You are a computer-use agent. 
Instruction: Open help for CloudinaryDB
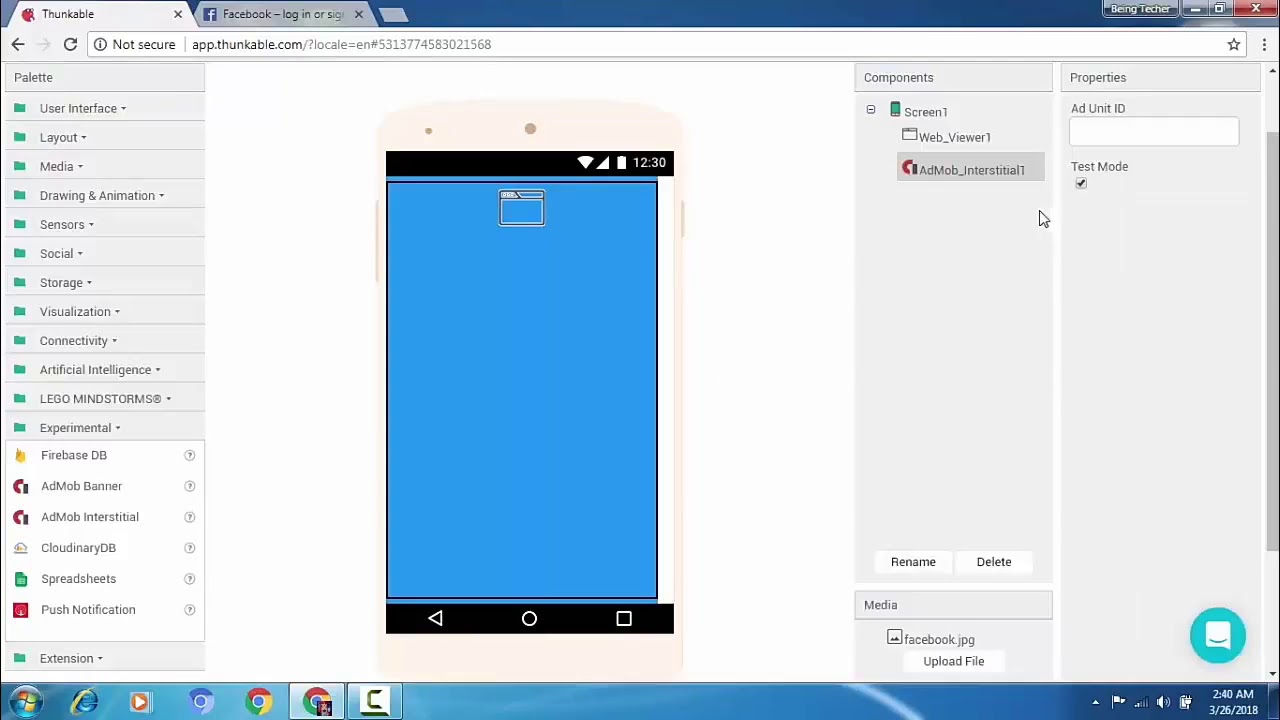point(189,548)
